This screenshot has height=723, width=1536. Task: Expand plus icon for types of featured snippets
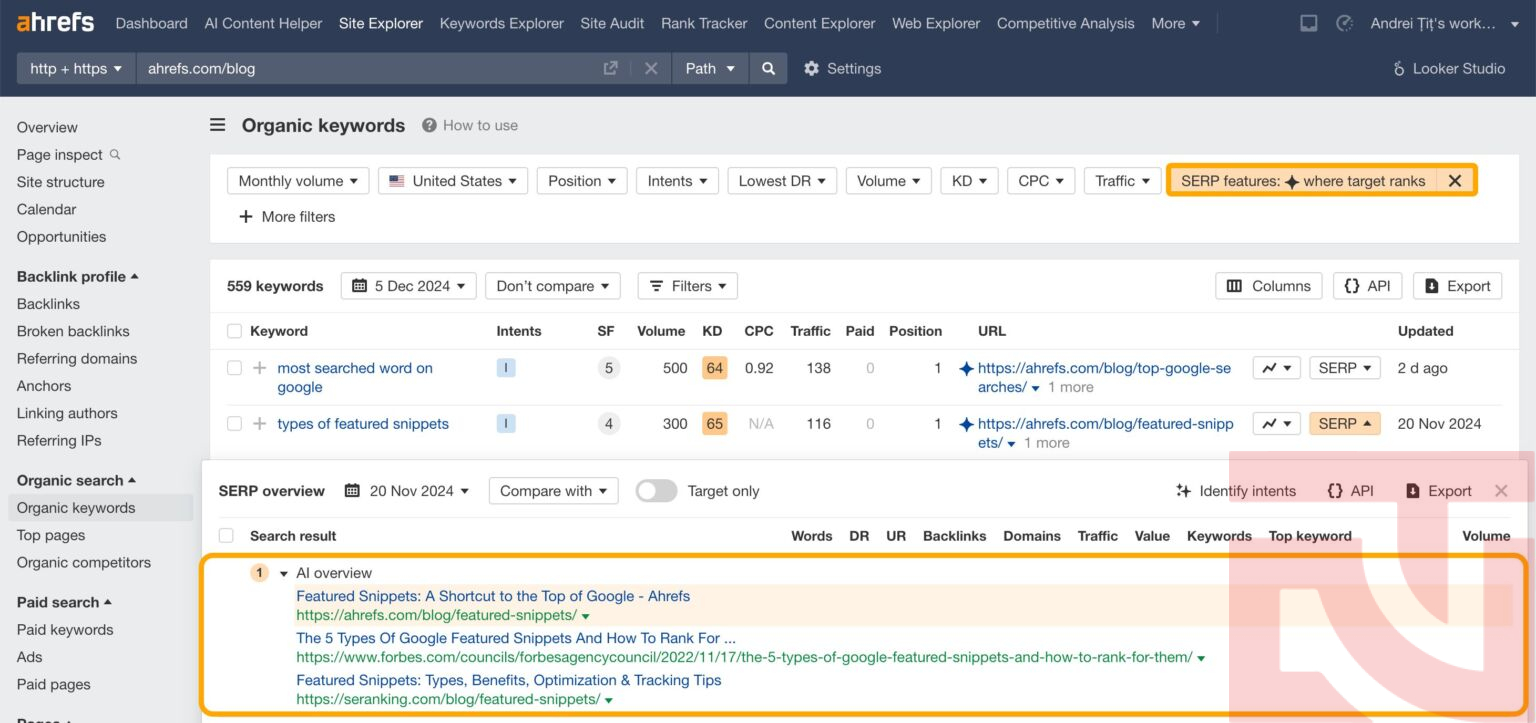coord(260,424)
